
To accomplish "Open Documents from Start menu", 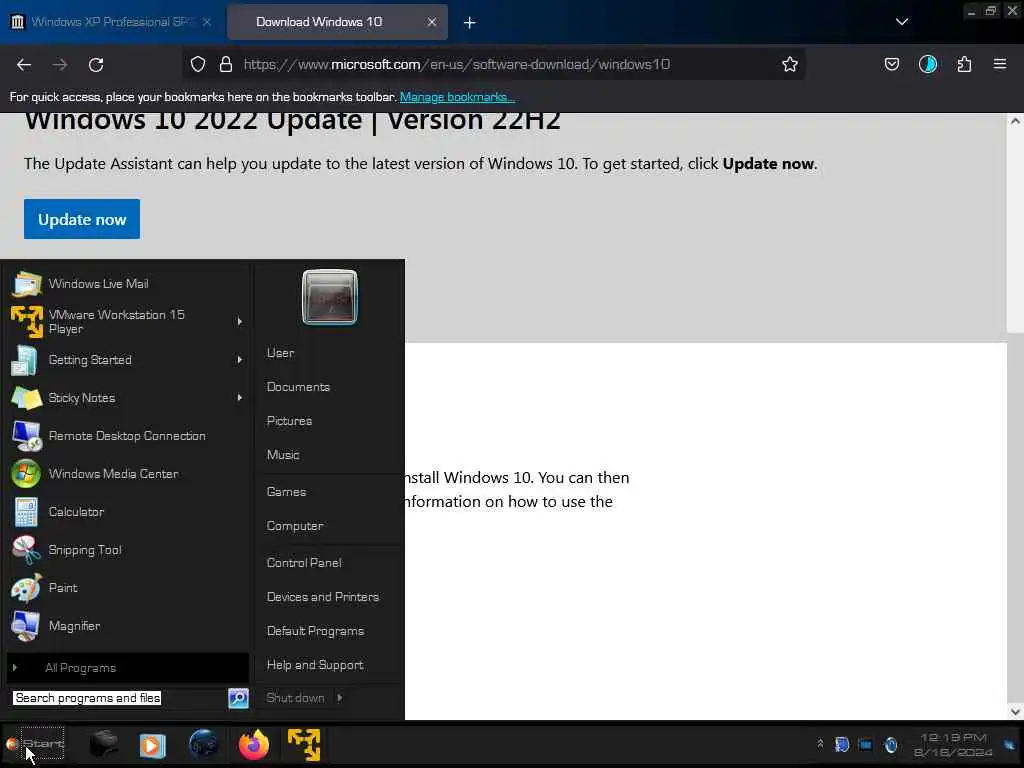I will (298, 387).
